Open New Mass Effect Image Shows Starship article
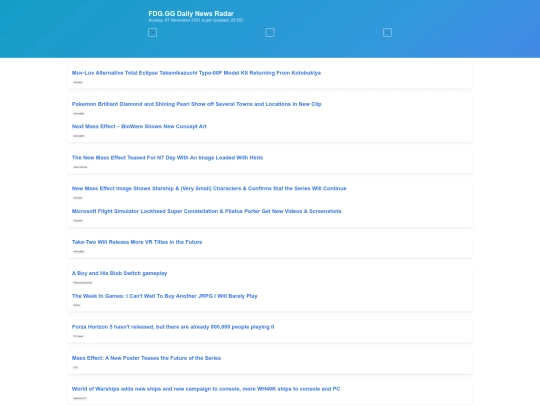 (x=209, y=188)
